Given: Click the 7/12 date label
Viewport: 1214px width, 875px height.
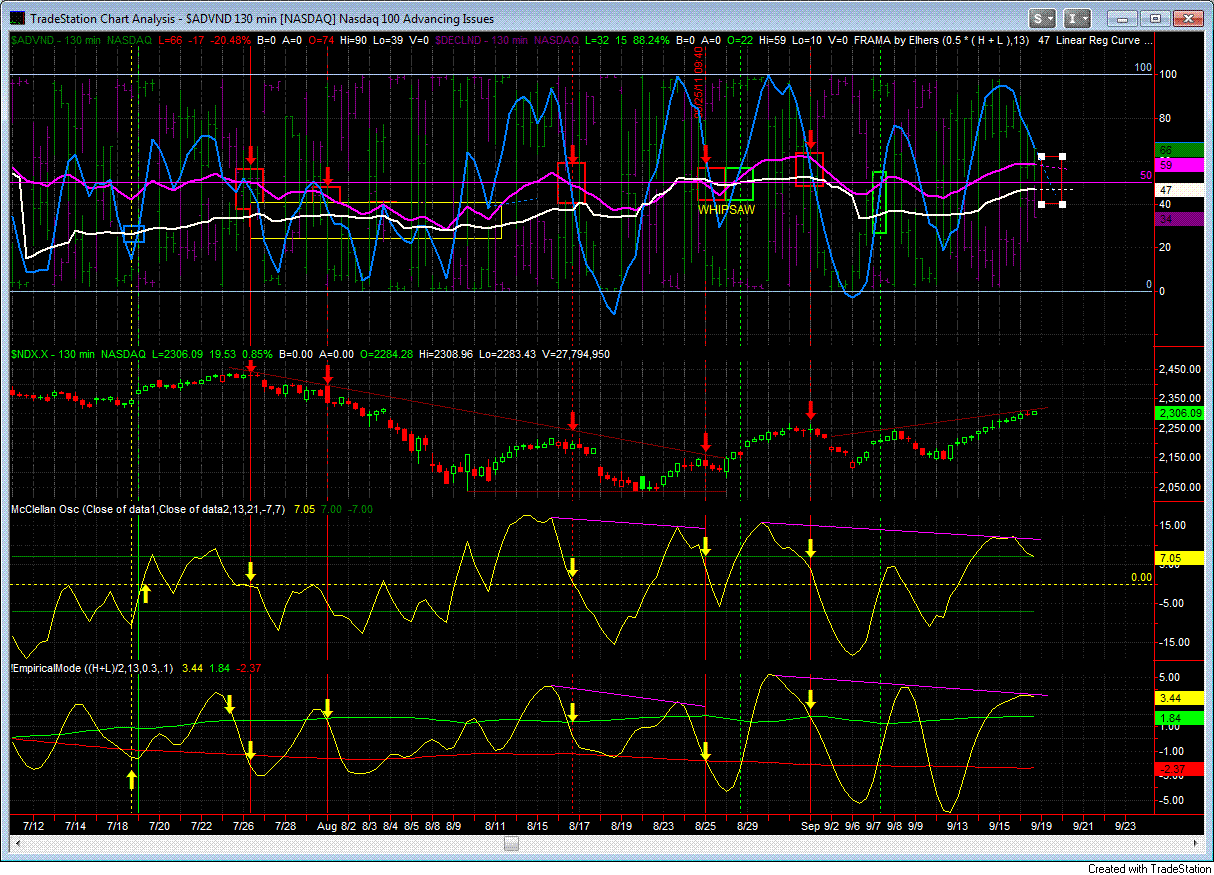Looking at the screenshot, I should (x=33, y=827).
